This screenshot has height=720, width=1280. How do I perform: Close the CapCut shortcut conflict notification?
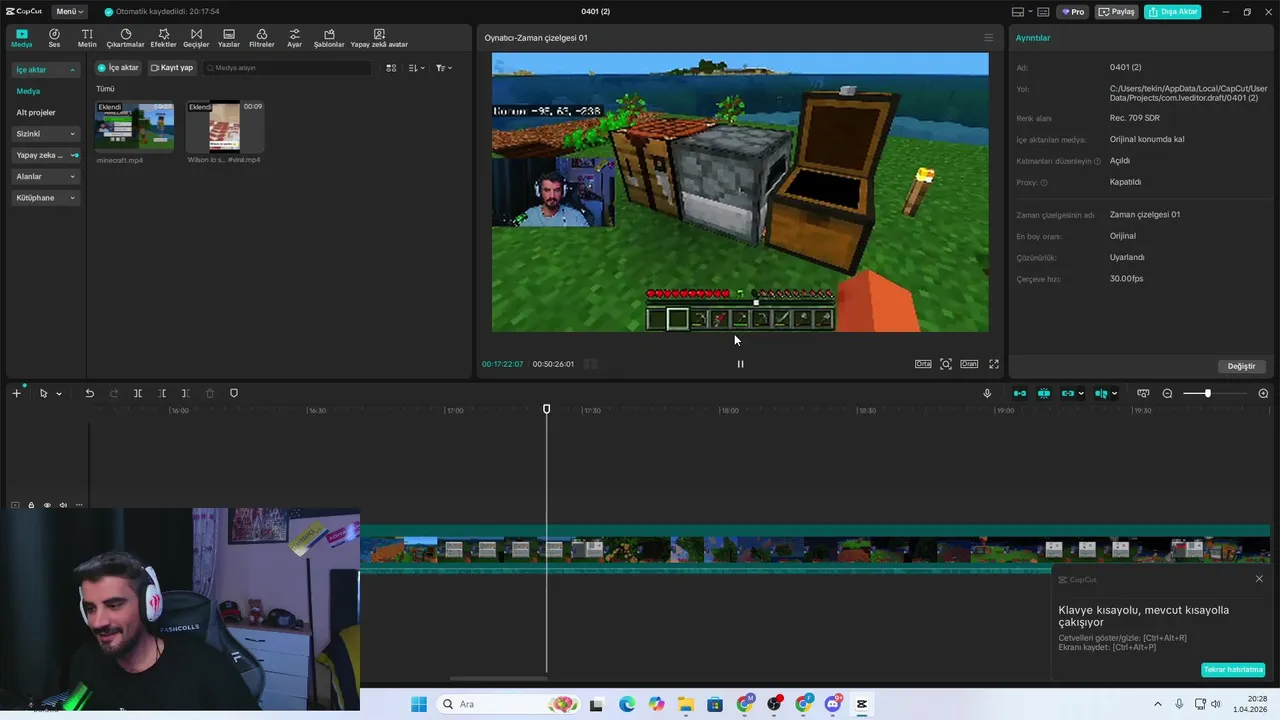[x=1259, y=579]
